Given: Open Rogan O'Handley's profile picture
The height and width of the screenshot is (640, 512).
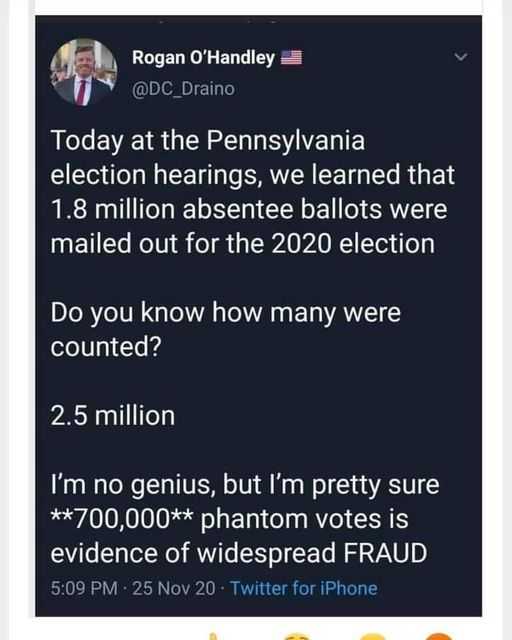Looking at the screenshot, I should coord(84,72).
